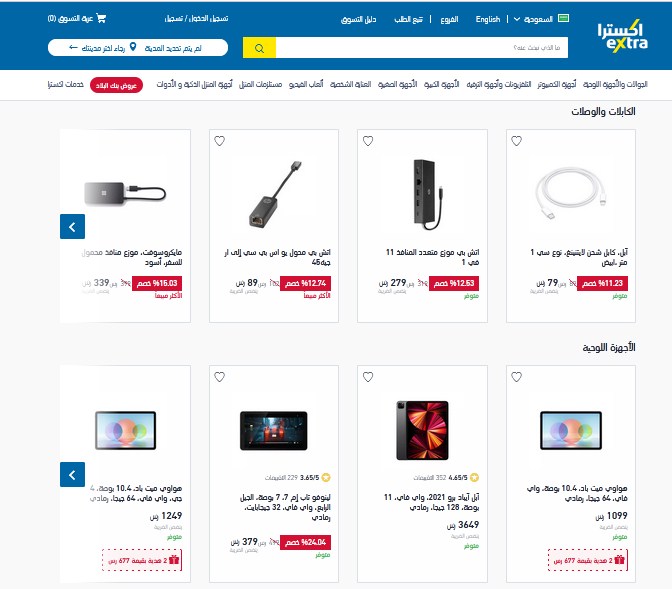Screen dimensions: 672x589
Task: Open the shopping cart icon
Action: coord(101,18)
